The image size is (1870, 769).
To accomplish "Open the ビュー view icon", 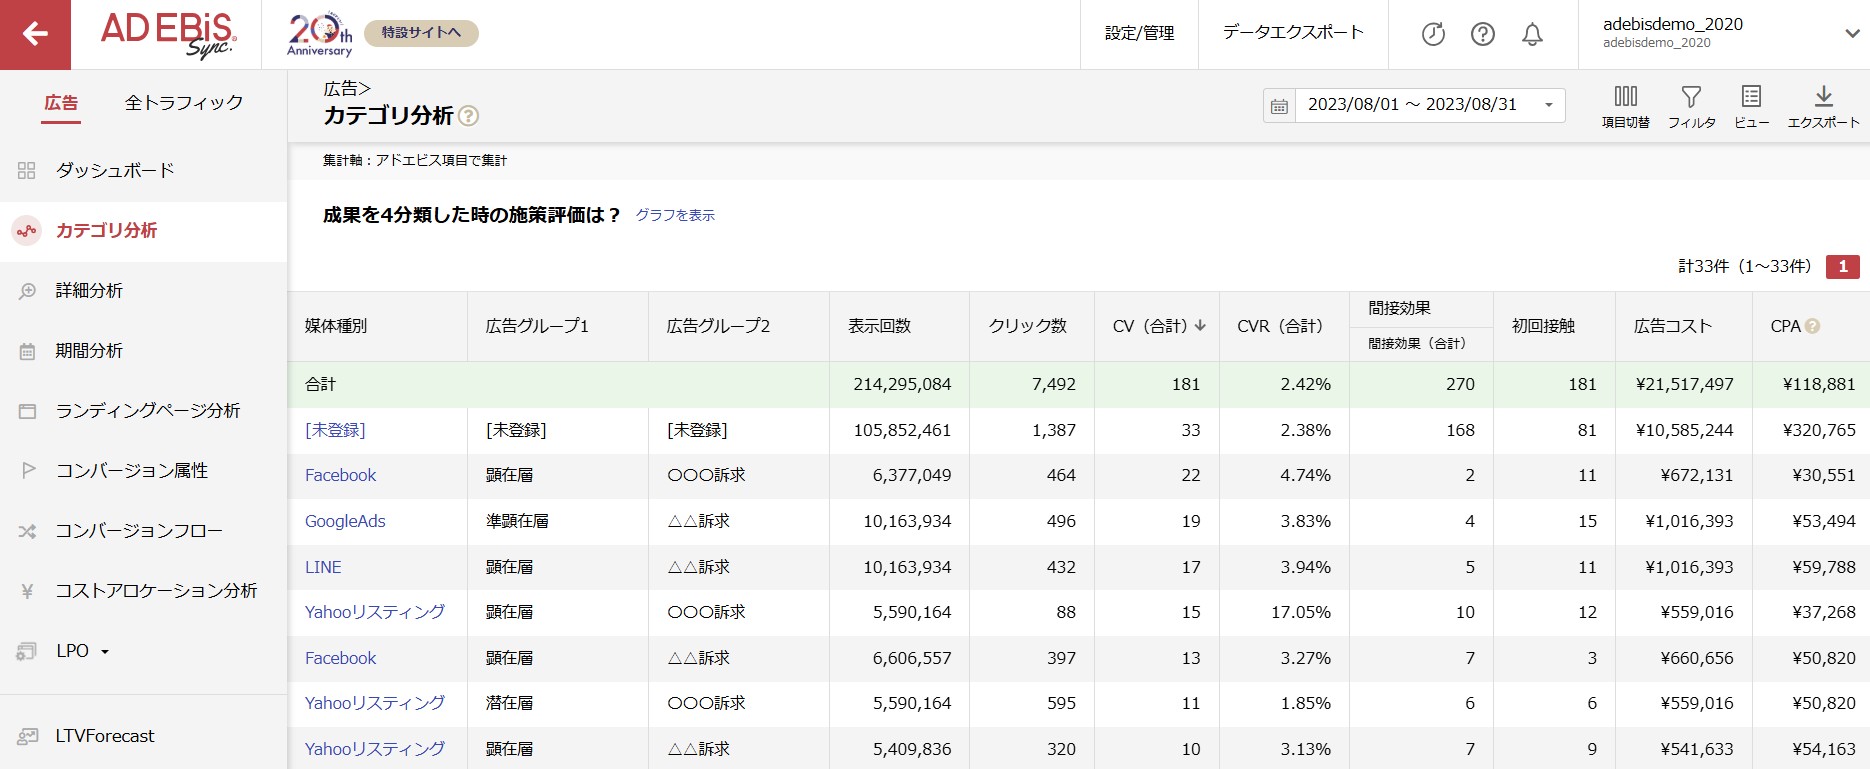I will [x=1751, y=96].
